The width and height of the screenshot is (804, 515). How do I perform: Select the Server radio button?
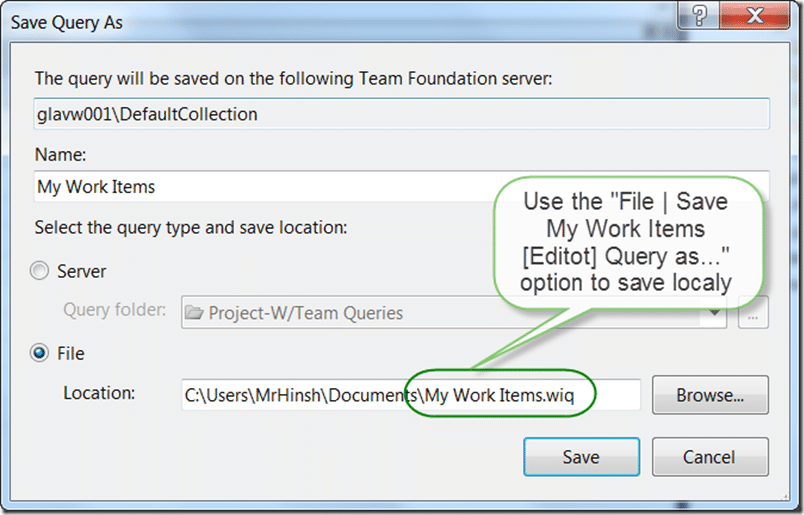pyautogui.click(x=39, y=271)
